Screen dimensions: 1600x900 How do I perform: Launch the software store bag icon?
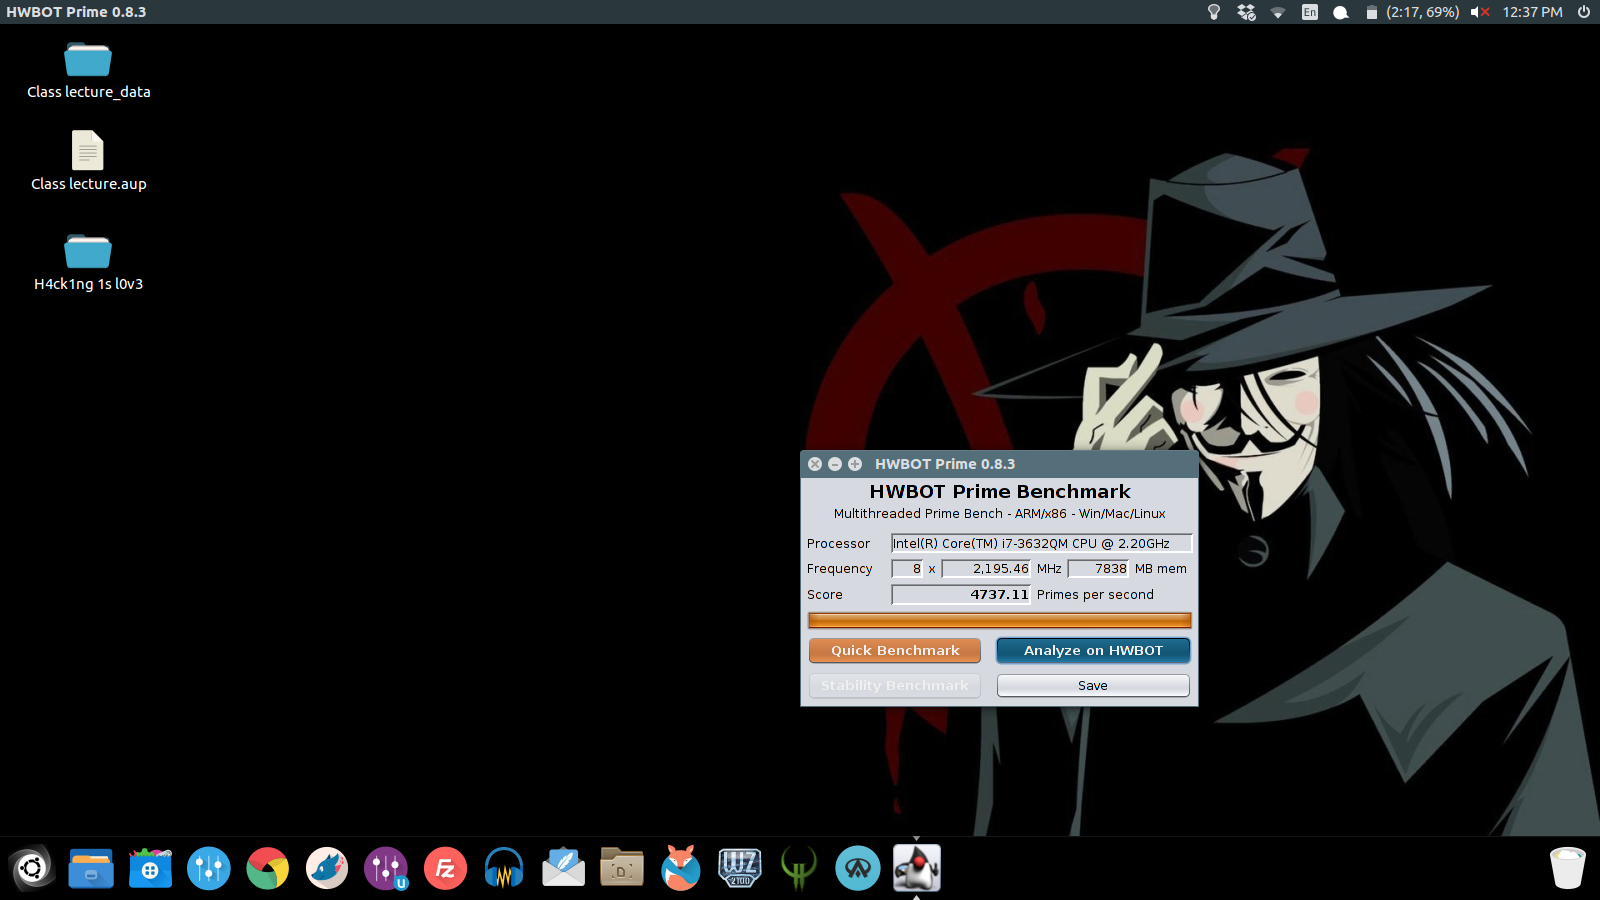(150, 868)
